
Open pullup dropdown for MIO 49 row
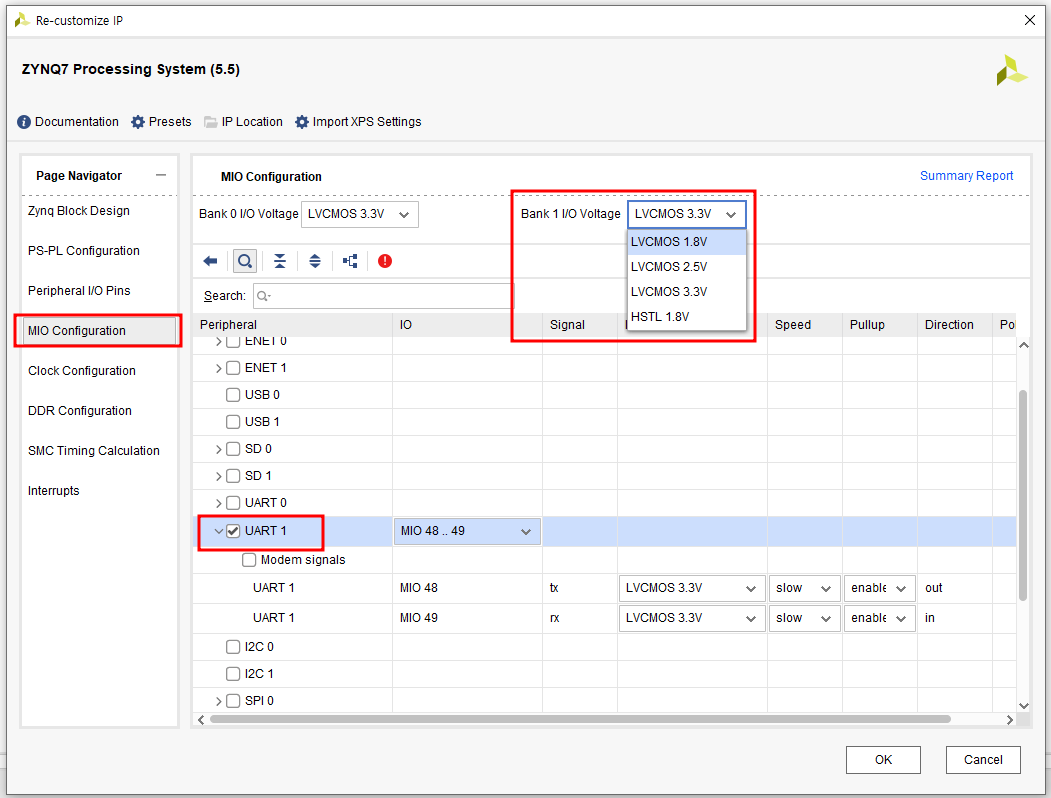coord(879,618)
